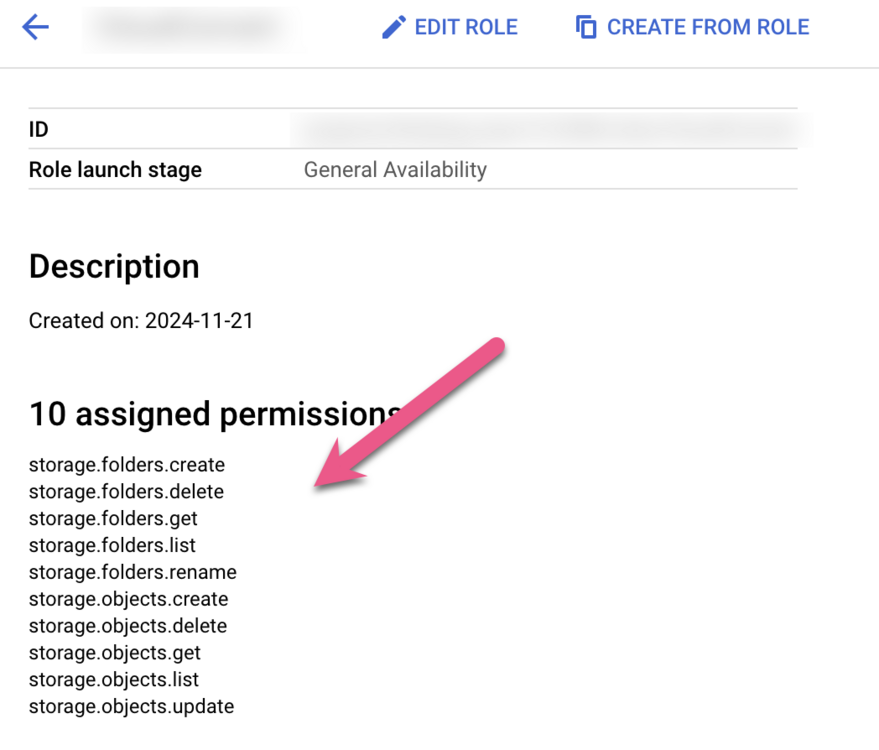Click the storage.folders.get permission
The width and height of the screenshot is (879, 750).
tap(113, 519)
